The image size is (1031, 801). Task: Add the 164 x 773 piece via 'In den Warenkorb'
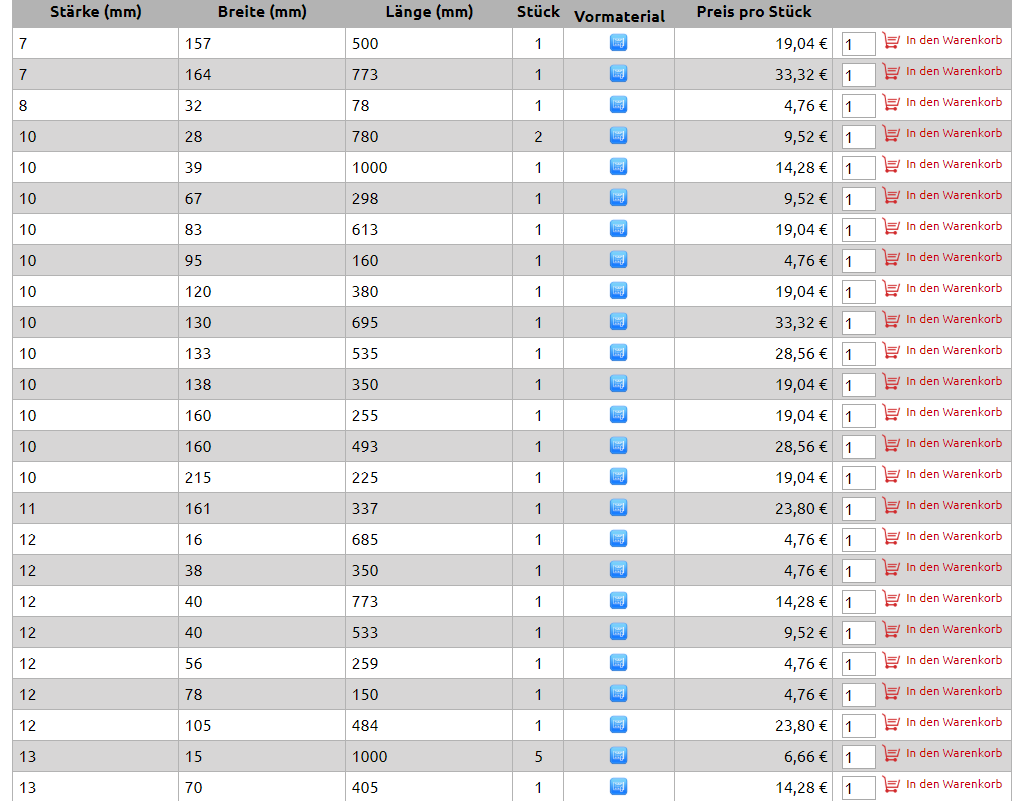coord(954,71)
